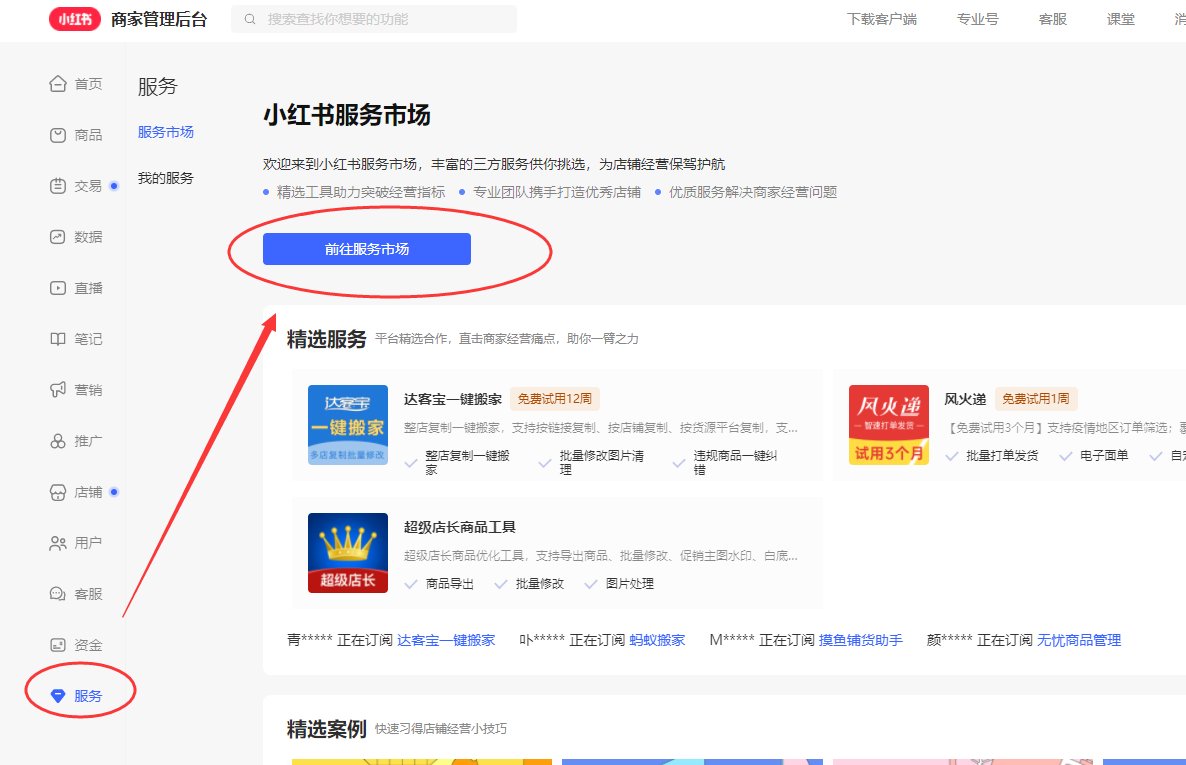Open the 直播 play icon
Image resolution: width=1186 pixels, height=765 pixels.
point(58,288)
